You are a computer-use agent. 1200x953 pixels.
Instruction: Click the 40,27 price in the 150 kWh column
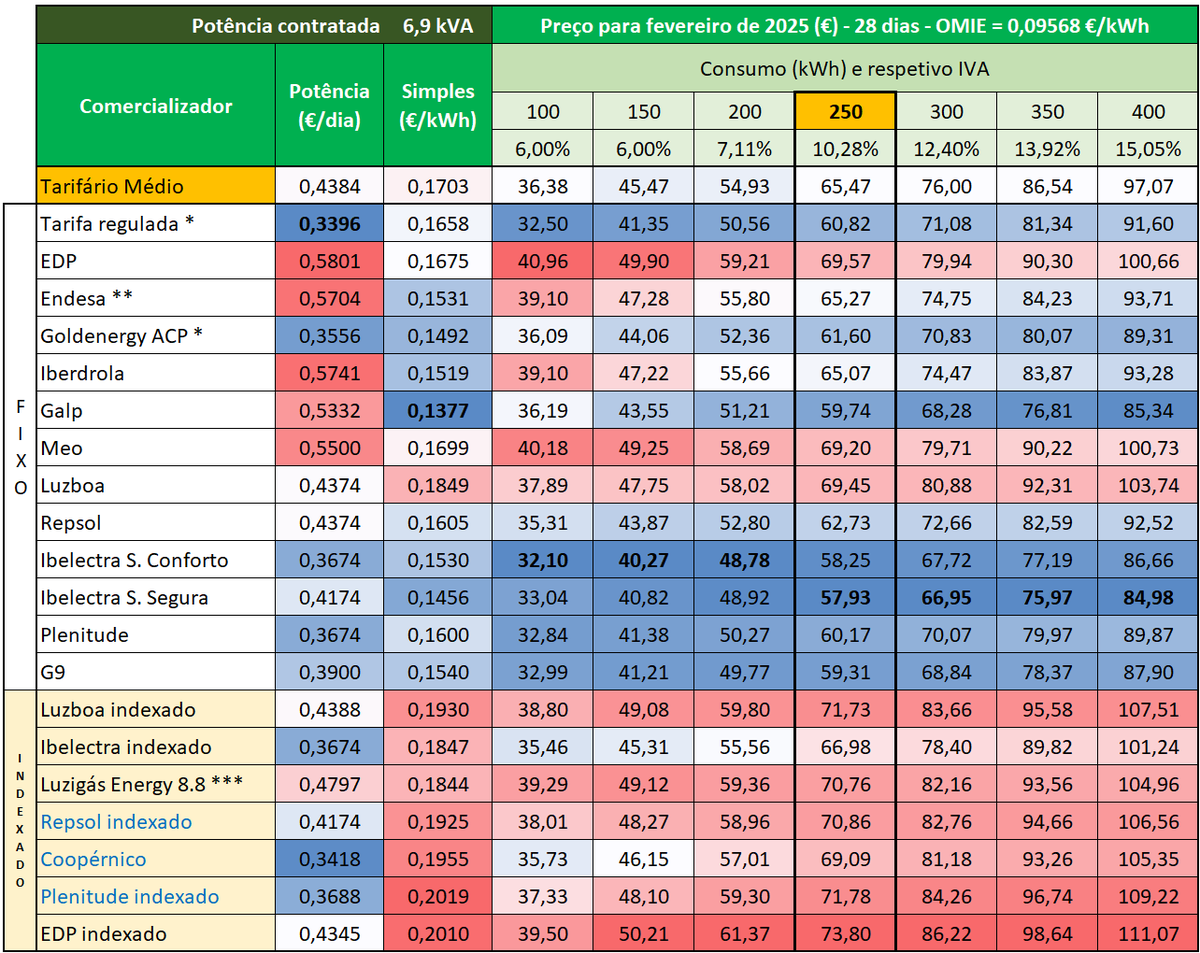point(644,560)
